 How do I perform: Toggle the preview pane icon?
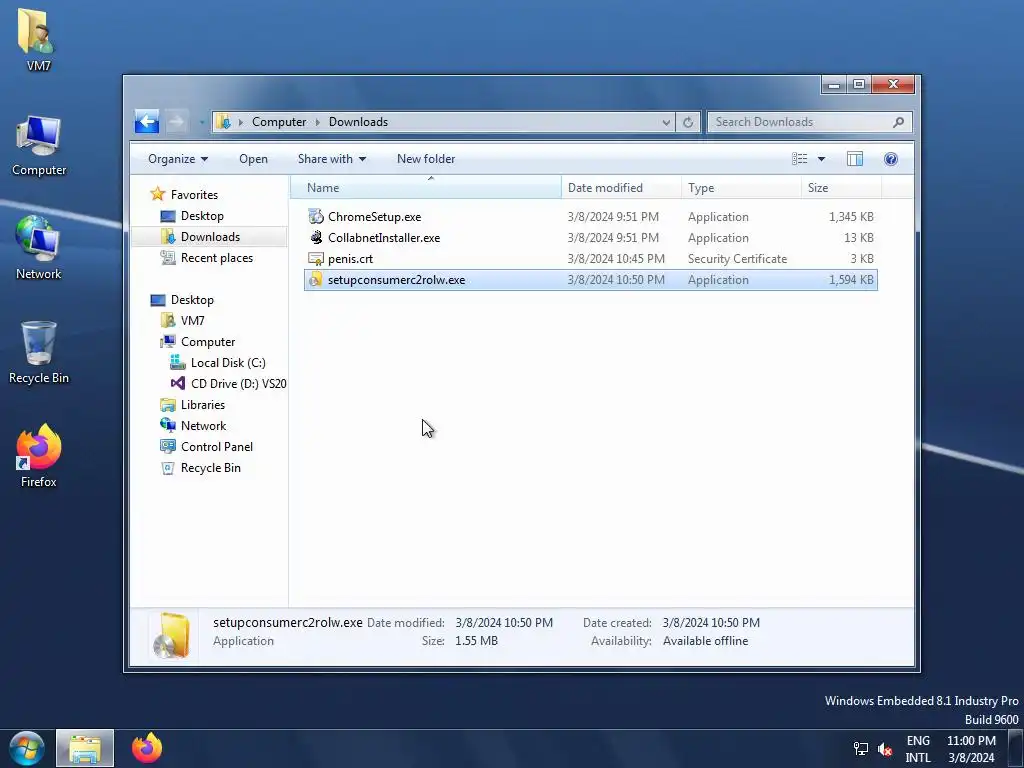pos(855,159)
